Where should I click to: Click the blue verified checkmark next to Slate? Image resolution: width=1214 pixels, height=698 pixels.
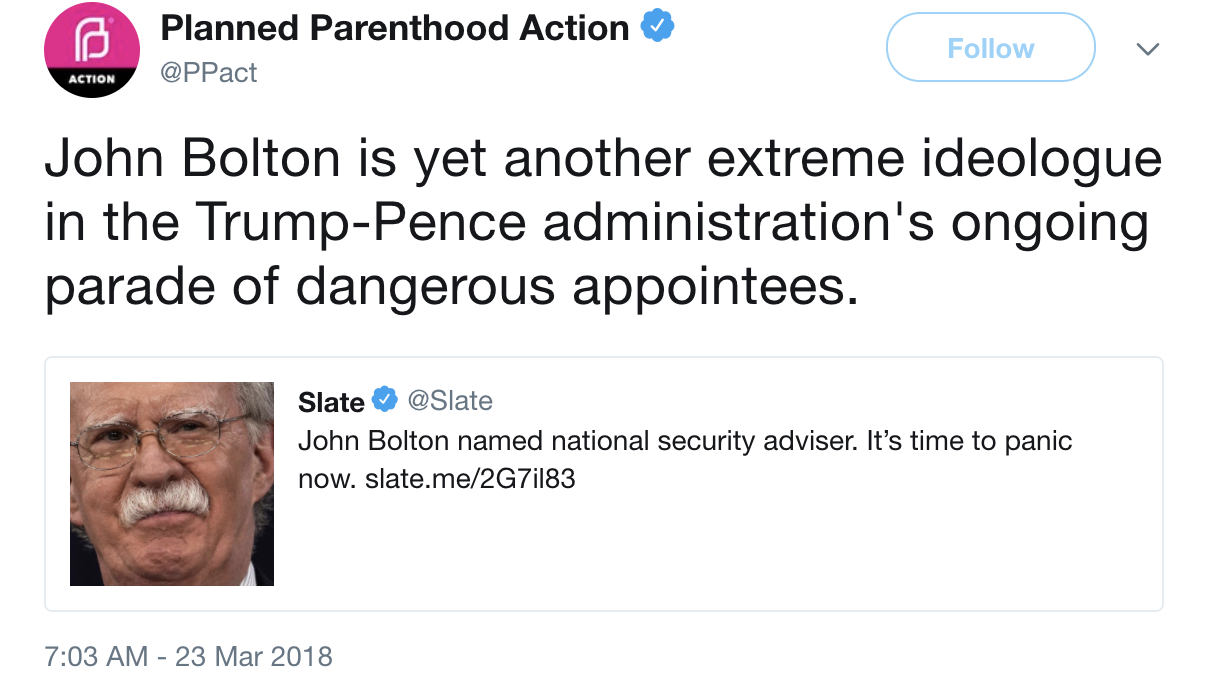[384, 401]
